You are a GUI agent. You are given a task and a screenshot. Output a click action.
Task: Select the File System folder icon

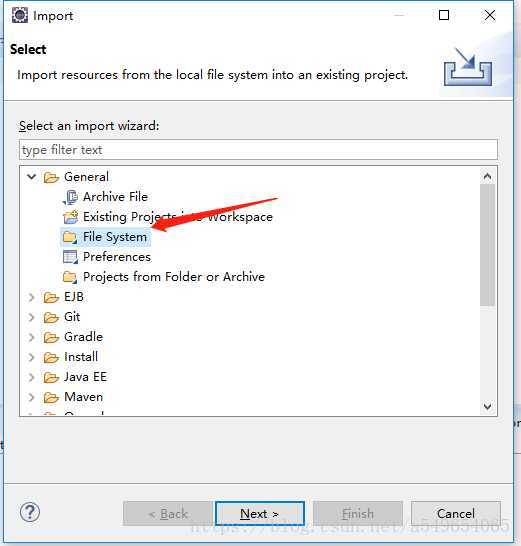[x=70, y=237]
